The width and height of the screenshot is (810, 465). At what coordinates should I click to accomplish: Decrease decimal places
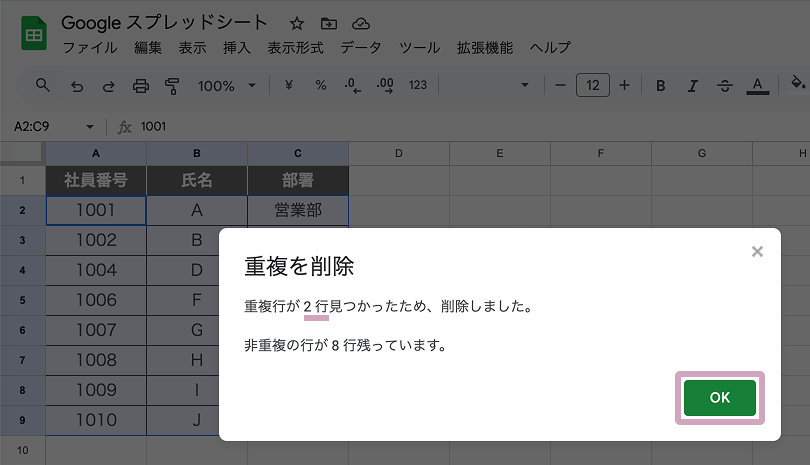click(353, 86)
